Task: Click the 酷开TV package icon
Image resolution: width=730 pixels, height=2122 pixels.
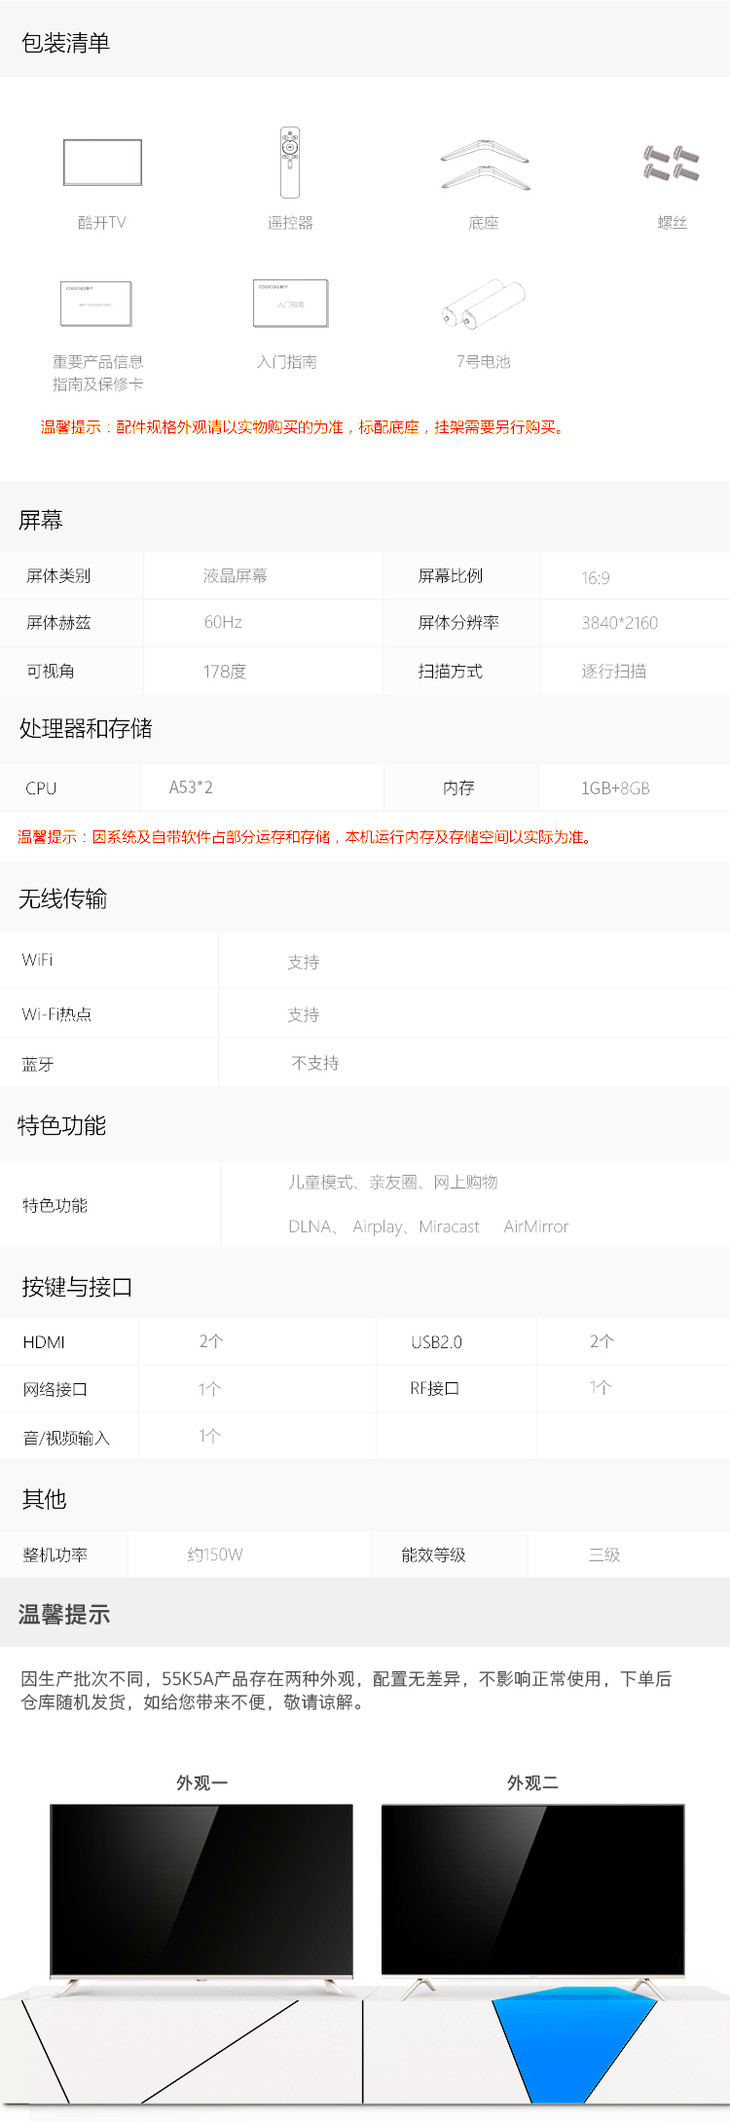Action: point(102,162)
